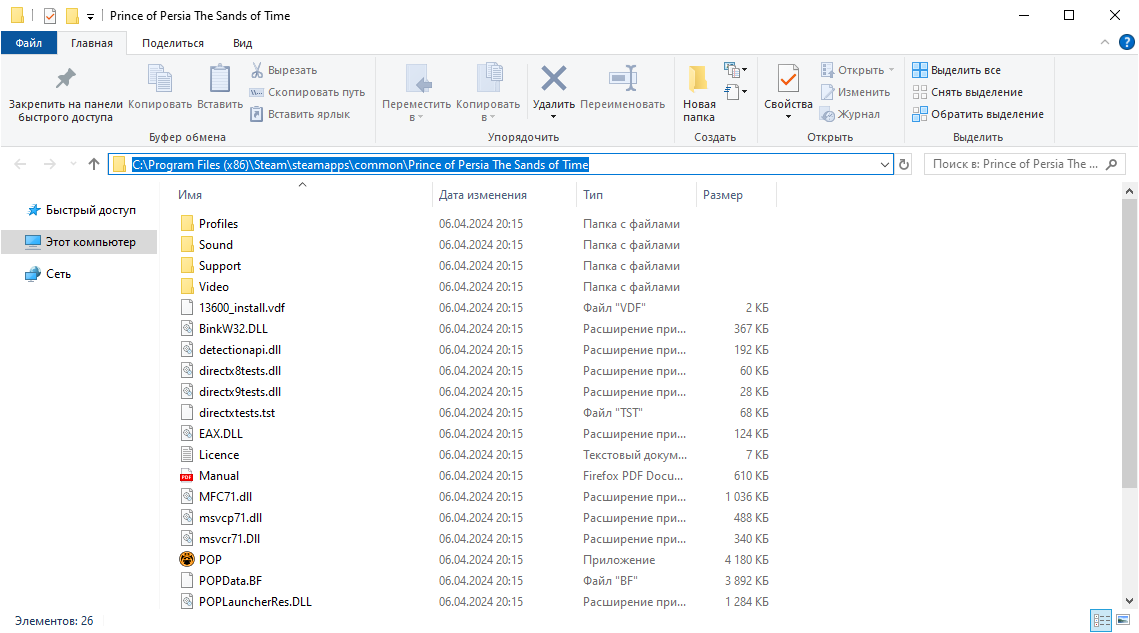Cut selection with Вырезать
The width and height of the screenshot is (1139, 633).
click(284, 70)
